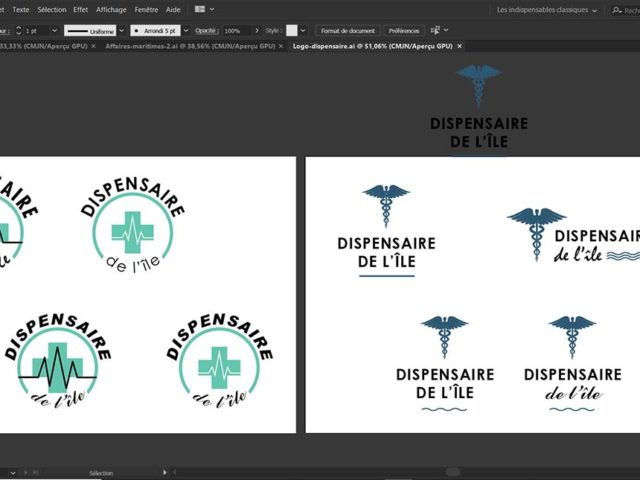This screenshot has height=480, width=640.
Task: Click the Style swatch box
Action: tap(292, 31)
